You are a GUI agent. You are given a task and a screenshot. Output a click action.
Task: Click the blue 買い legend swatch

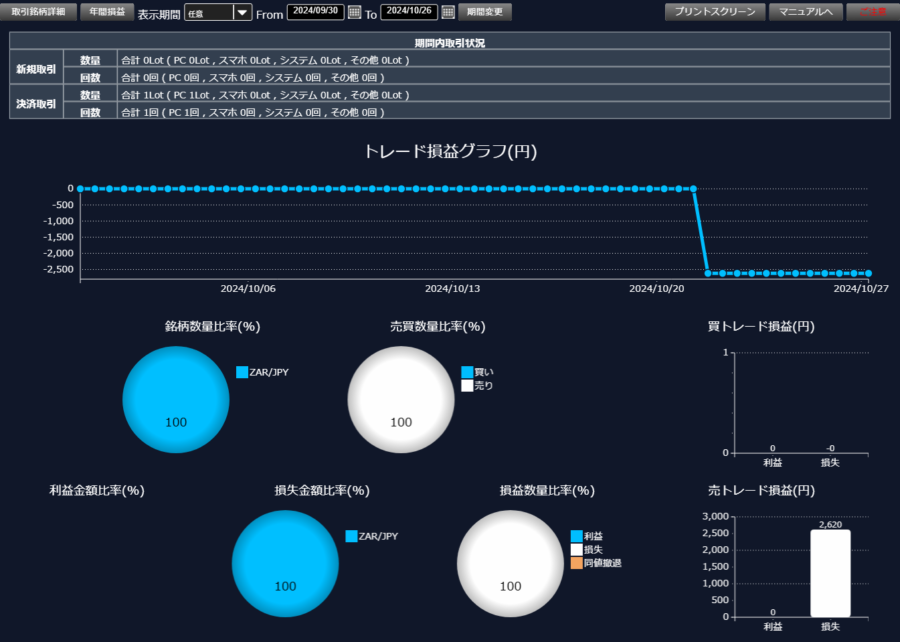(x=467, y=372)
